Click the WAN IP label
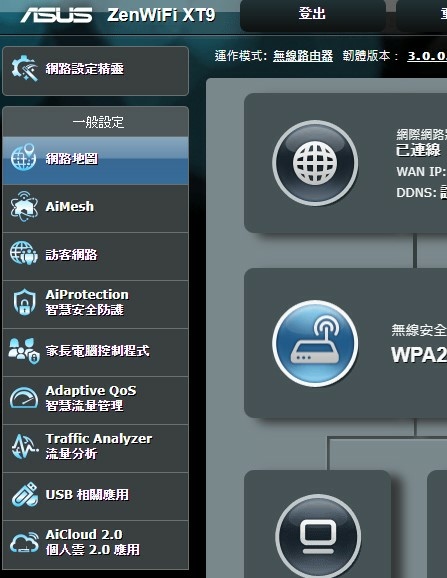This screenshot has width=447, height=578. [421, 171]
